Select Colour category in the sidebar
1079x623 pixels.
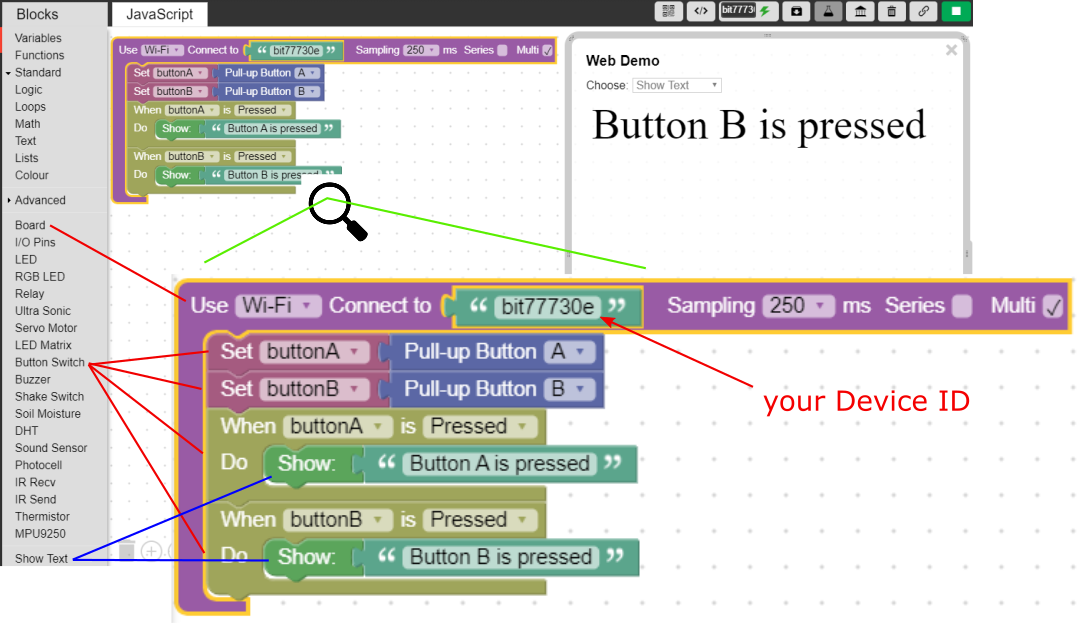[x=31, y=175]
